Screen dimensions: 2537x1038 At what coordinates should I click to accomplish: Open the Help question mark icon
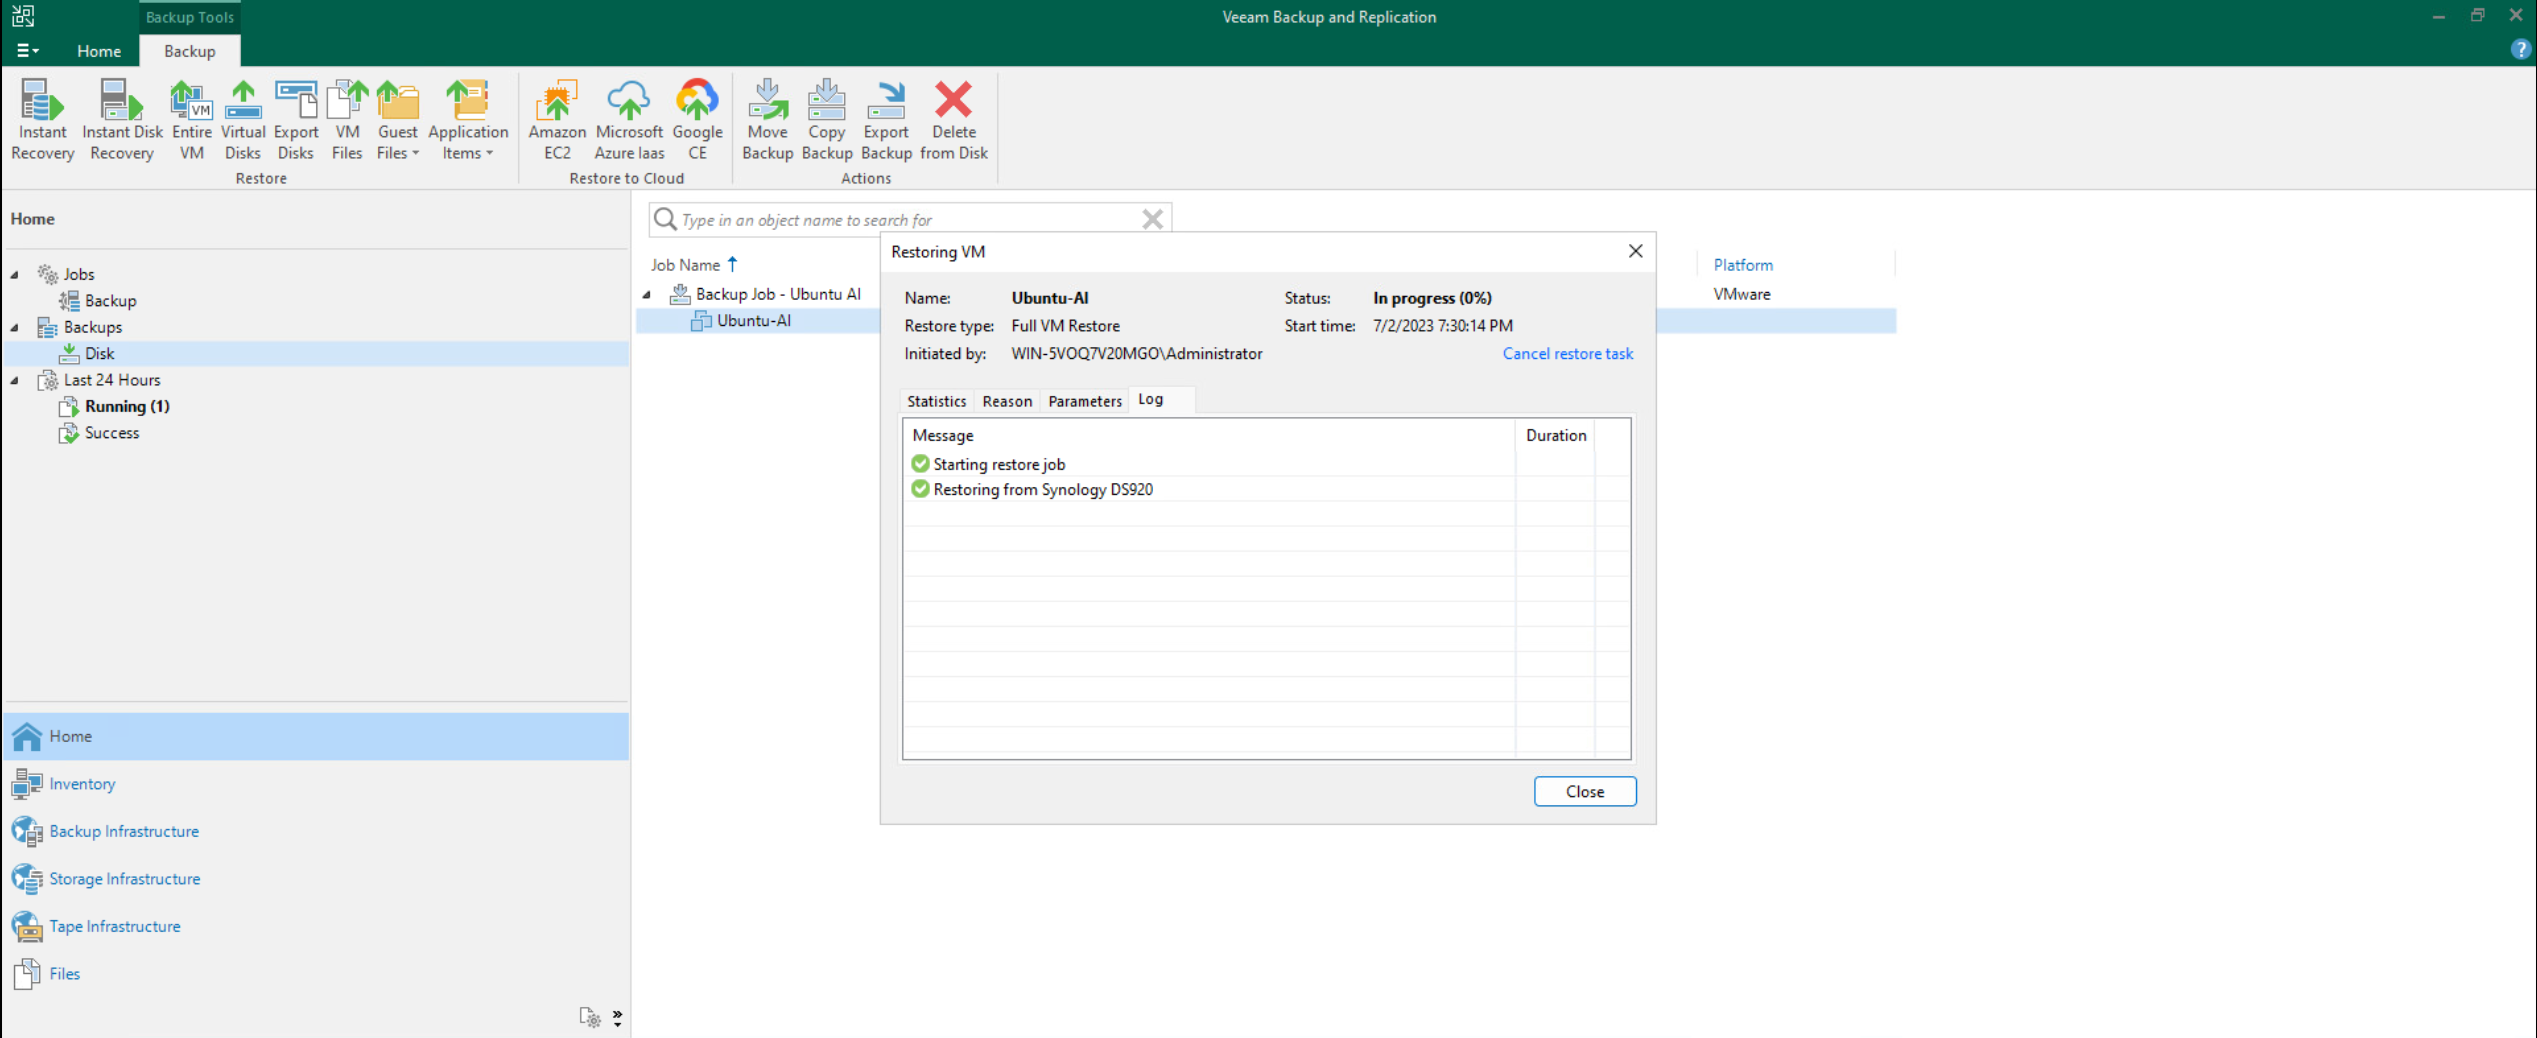(2520, 50)
